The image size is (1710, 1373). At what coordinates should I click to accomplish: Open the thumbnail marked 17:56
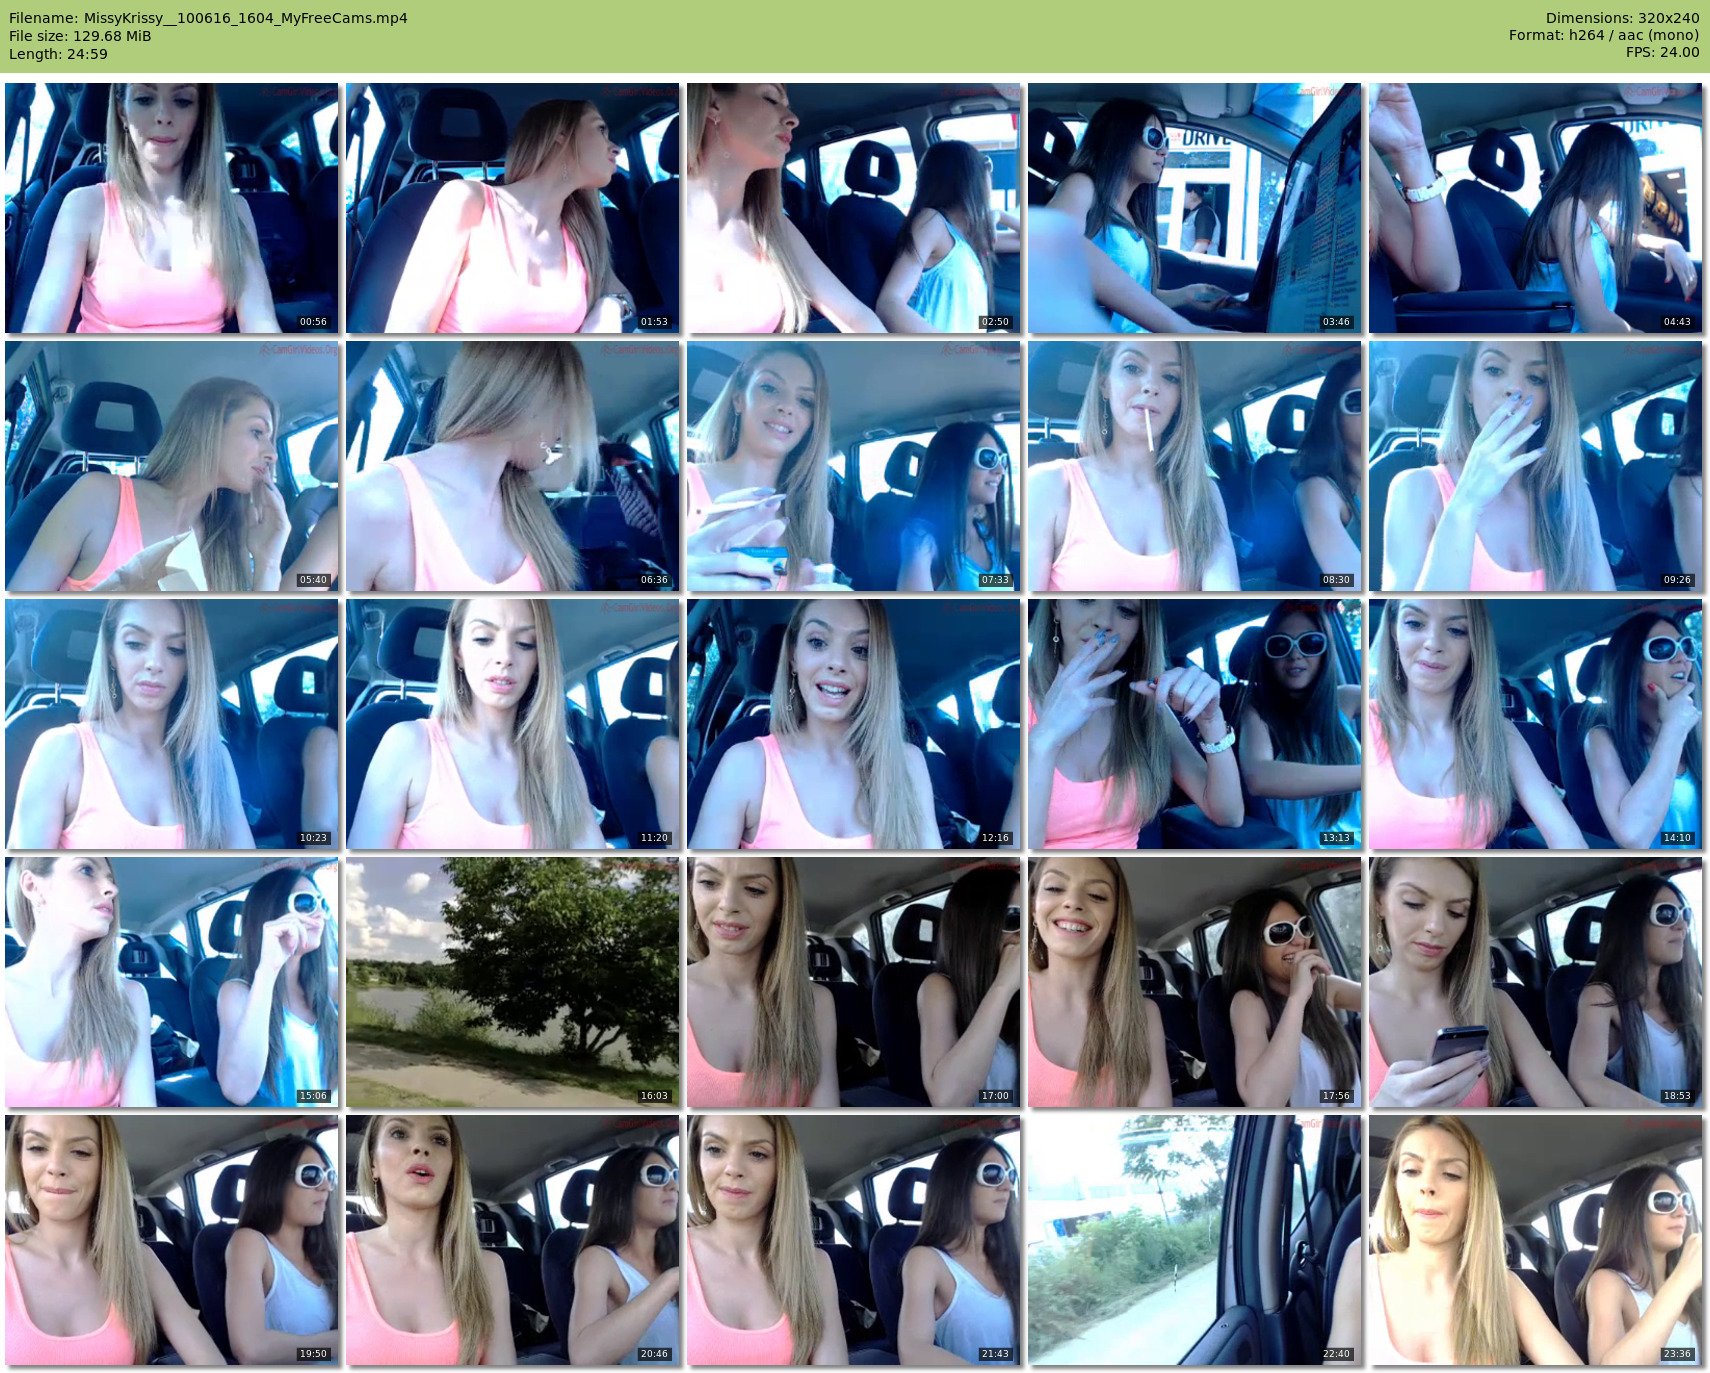coord(1194,982)
